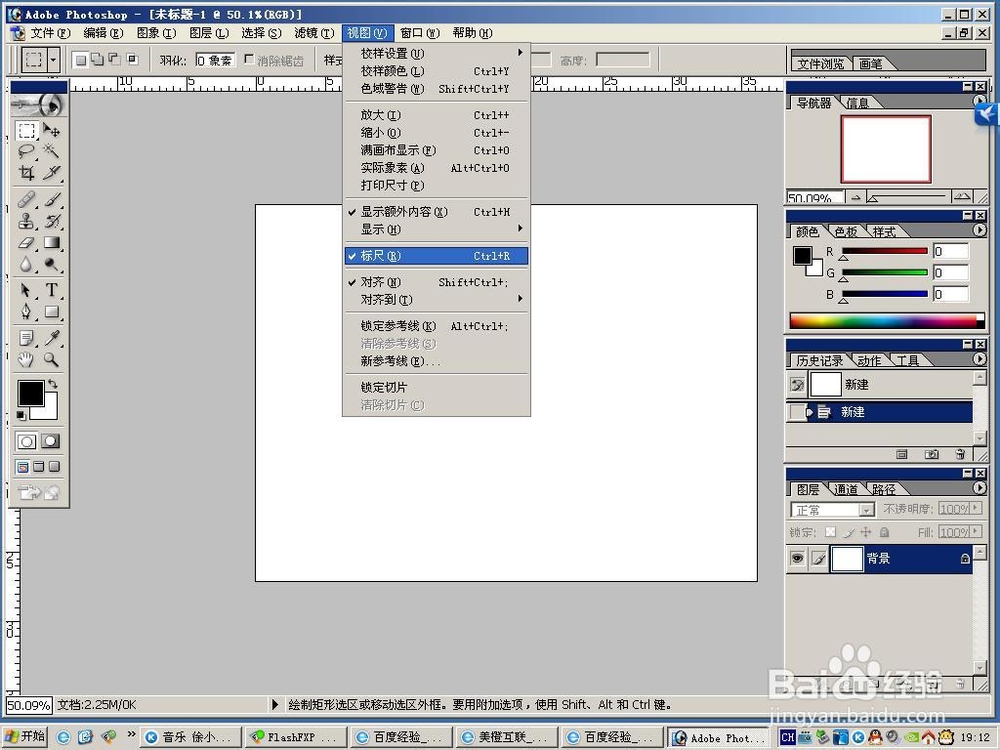
Task: Toggle history brush source for 新建 snapshot
Action: [797, 385]
